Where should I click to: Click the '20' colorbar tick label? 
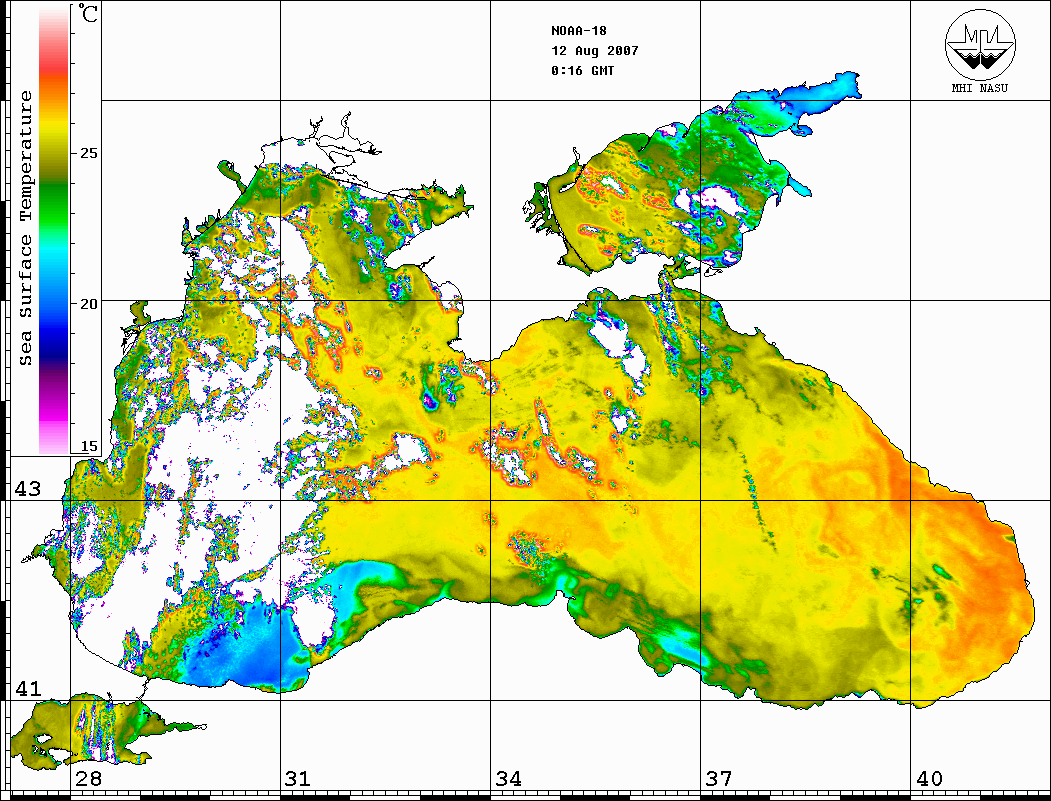[88, 304]
